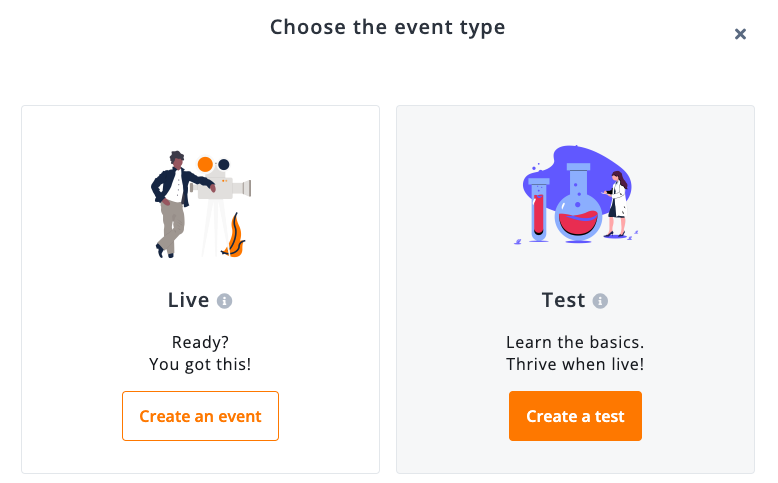The image size is (778, 483).
Task: Click the Create an event button
Action: [200, 416]
